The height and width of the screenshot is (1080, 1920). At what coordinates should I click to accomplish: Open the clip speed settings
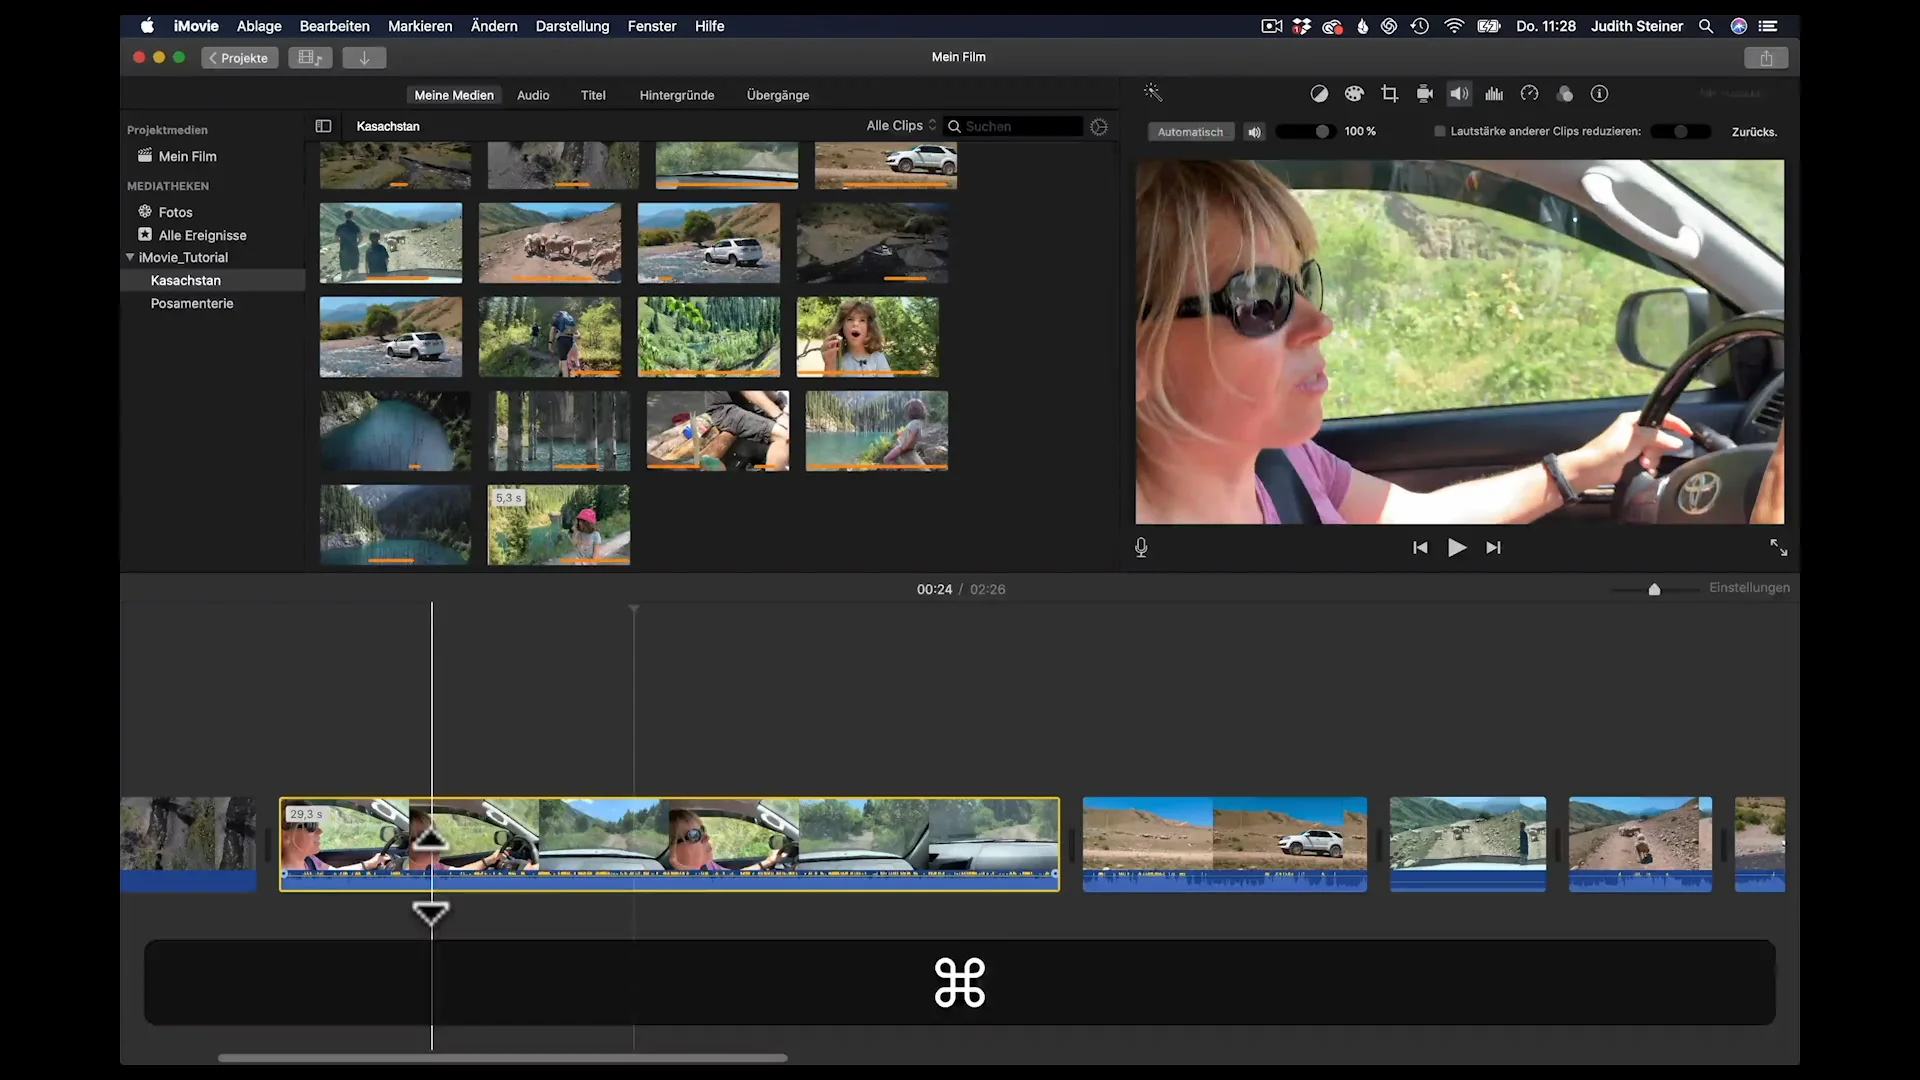pyautogui.click(x=1529, y=93)
